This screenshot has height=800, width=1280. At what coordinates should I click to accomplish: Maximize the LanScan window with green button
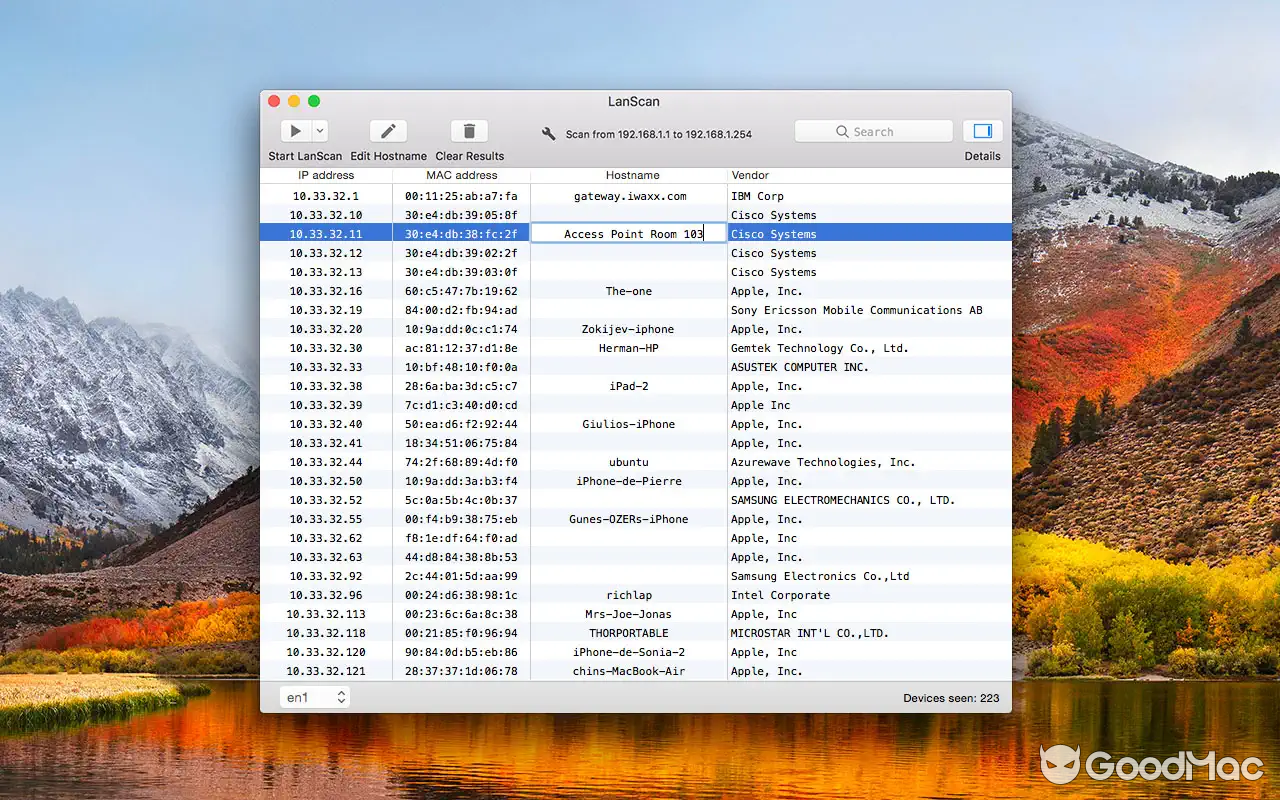point(314,101)
